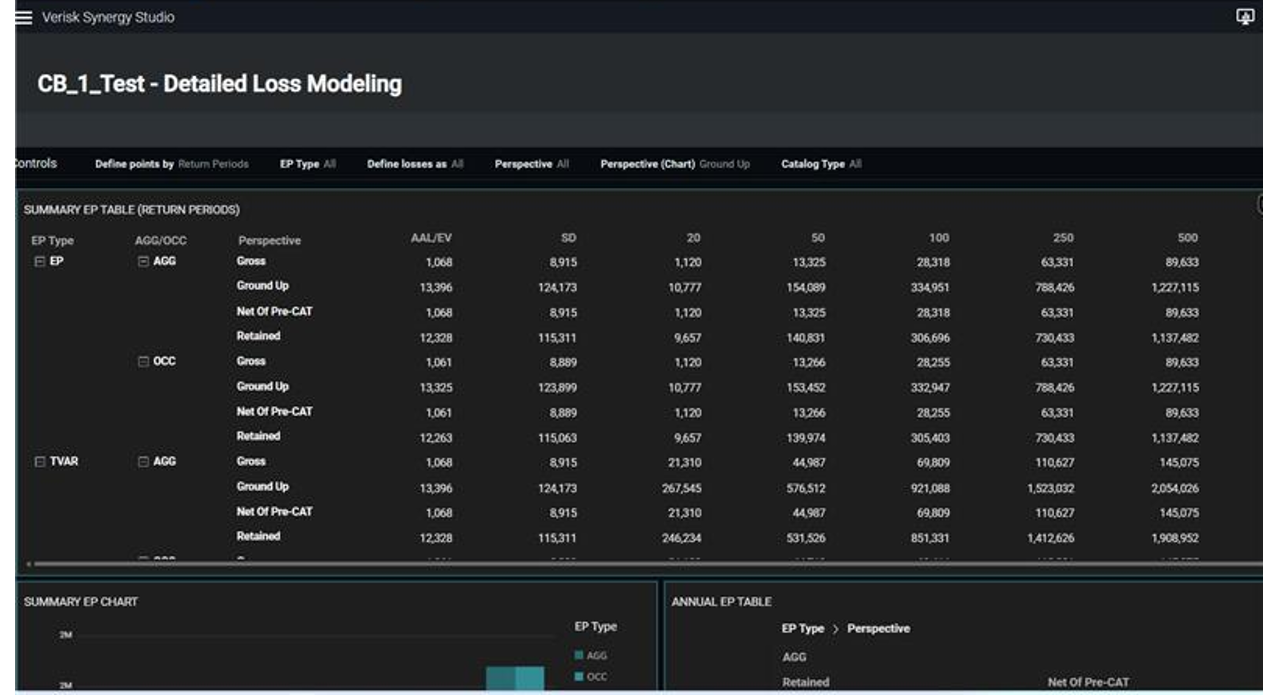
Task: Click the Net Of Pre-CAT column in Annual EP Table
Action: (1088, 683)
